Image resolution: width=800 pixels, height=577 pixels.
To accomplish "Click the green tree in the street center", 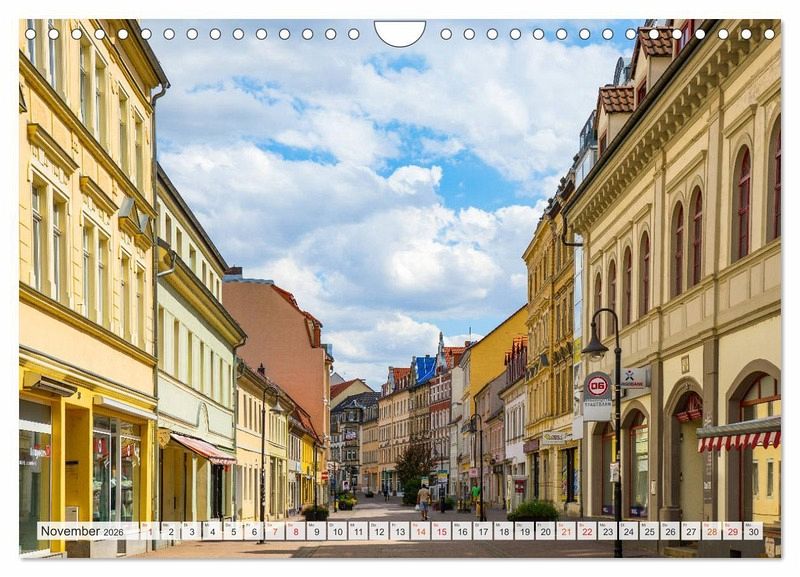I will (x=414, y=462).
